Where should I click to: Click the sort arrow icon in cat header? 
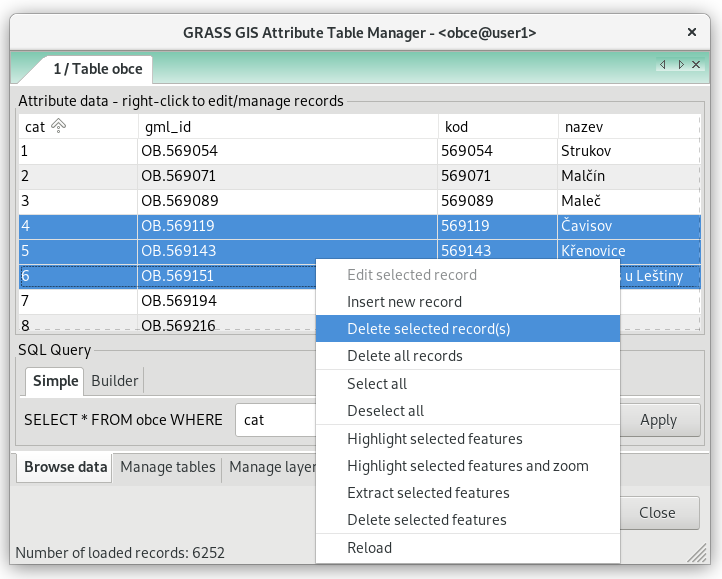coord(58,126)
